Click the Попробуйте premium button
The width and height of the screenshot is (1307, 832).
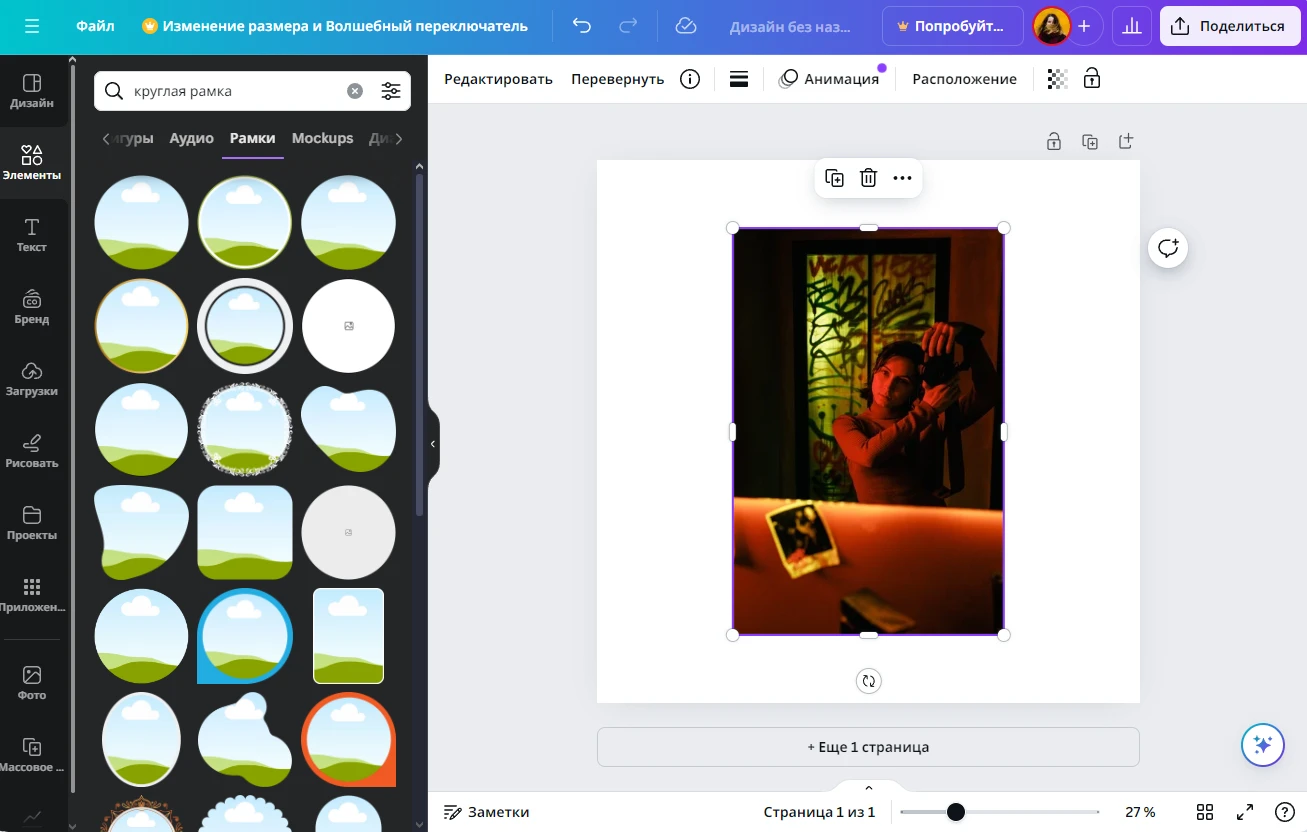(x=952, y=26)
